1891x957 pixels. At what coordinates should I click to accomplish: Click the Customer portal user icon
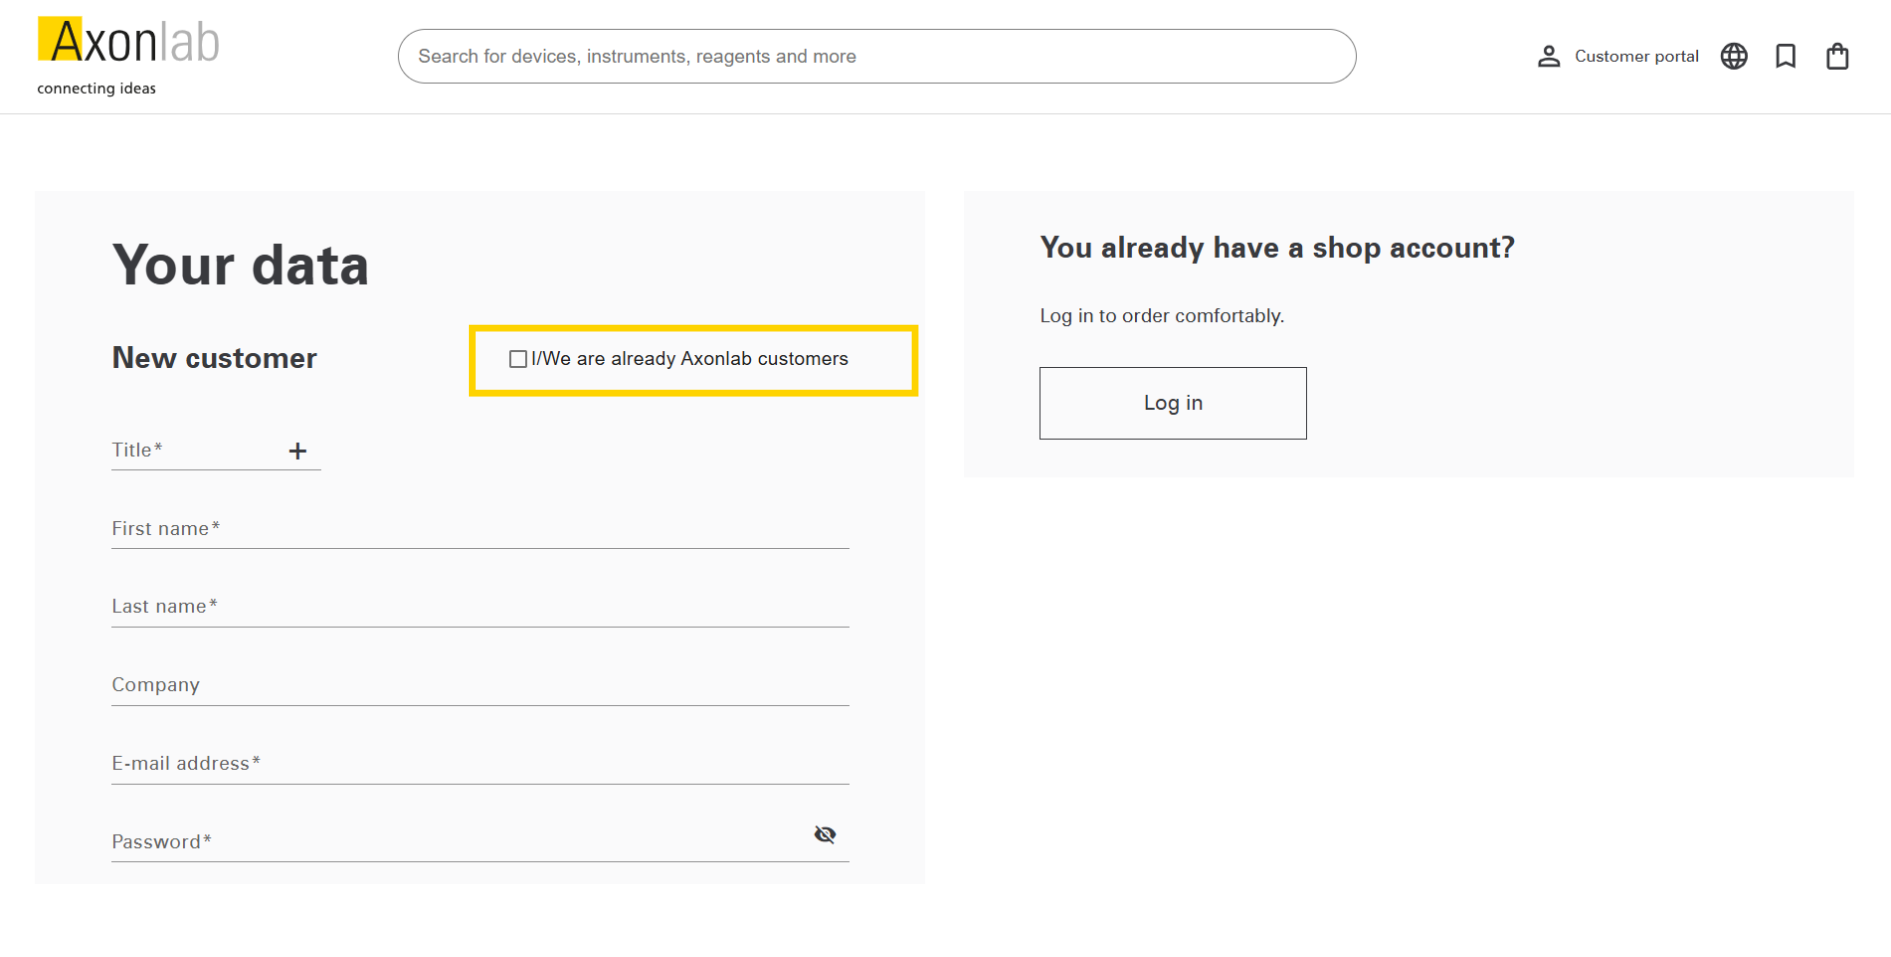[1548, 56]
